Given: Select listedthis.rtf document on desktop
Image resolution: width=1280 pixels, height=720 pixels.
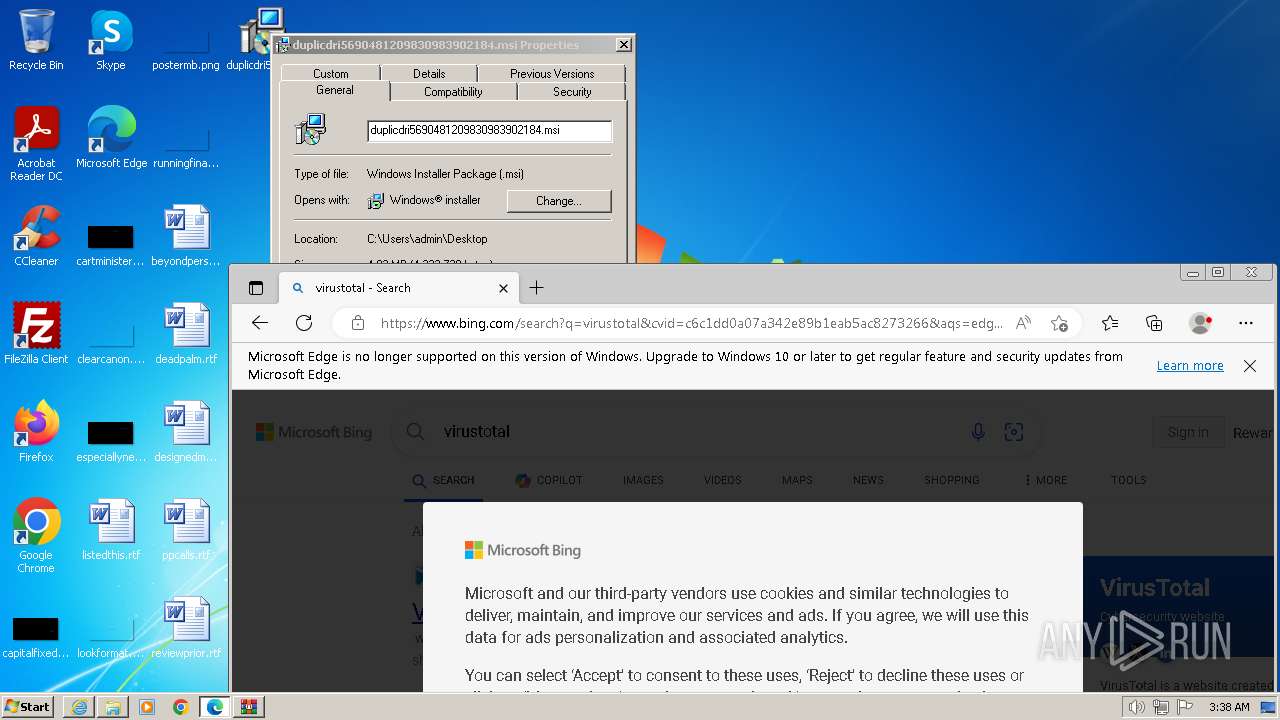Looking at the screenshot, I should [111, 530].
